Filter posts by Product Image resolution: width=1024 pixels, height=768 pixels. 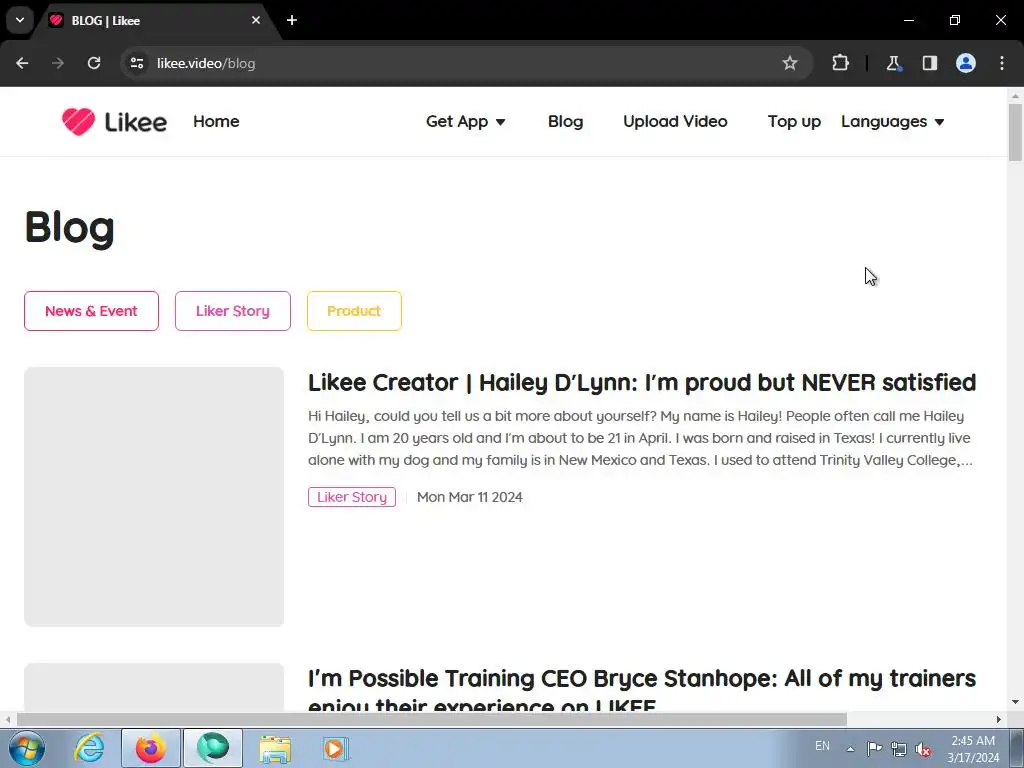(354, 311)
